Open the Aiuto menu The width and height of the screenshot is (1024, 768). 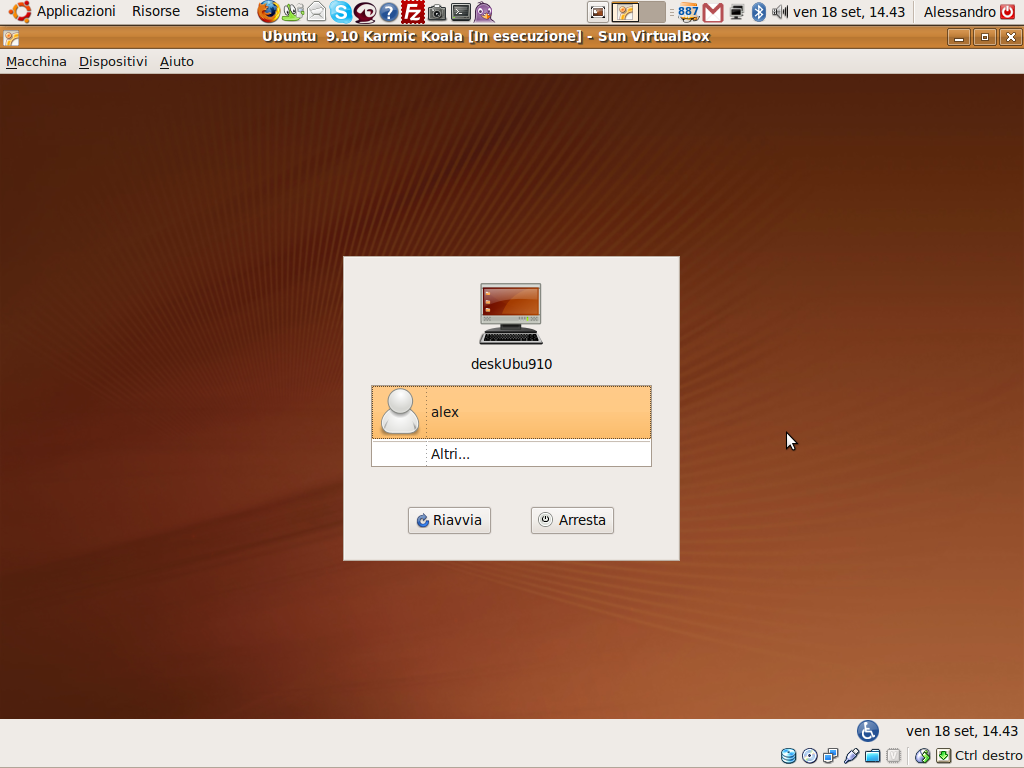[177, 61]
